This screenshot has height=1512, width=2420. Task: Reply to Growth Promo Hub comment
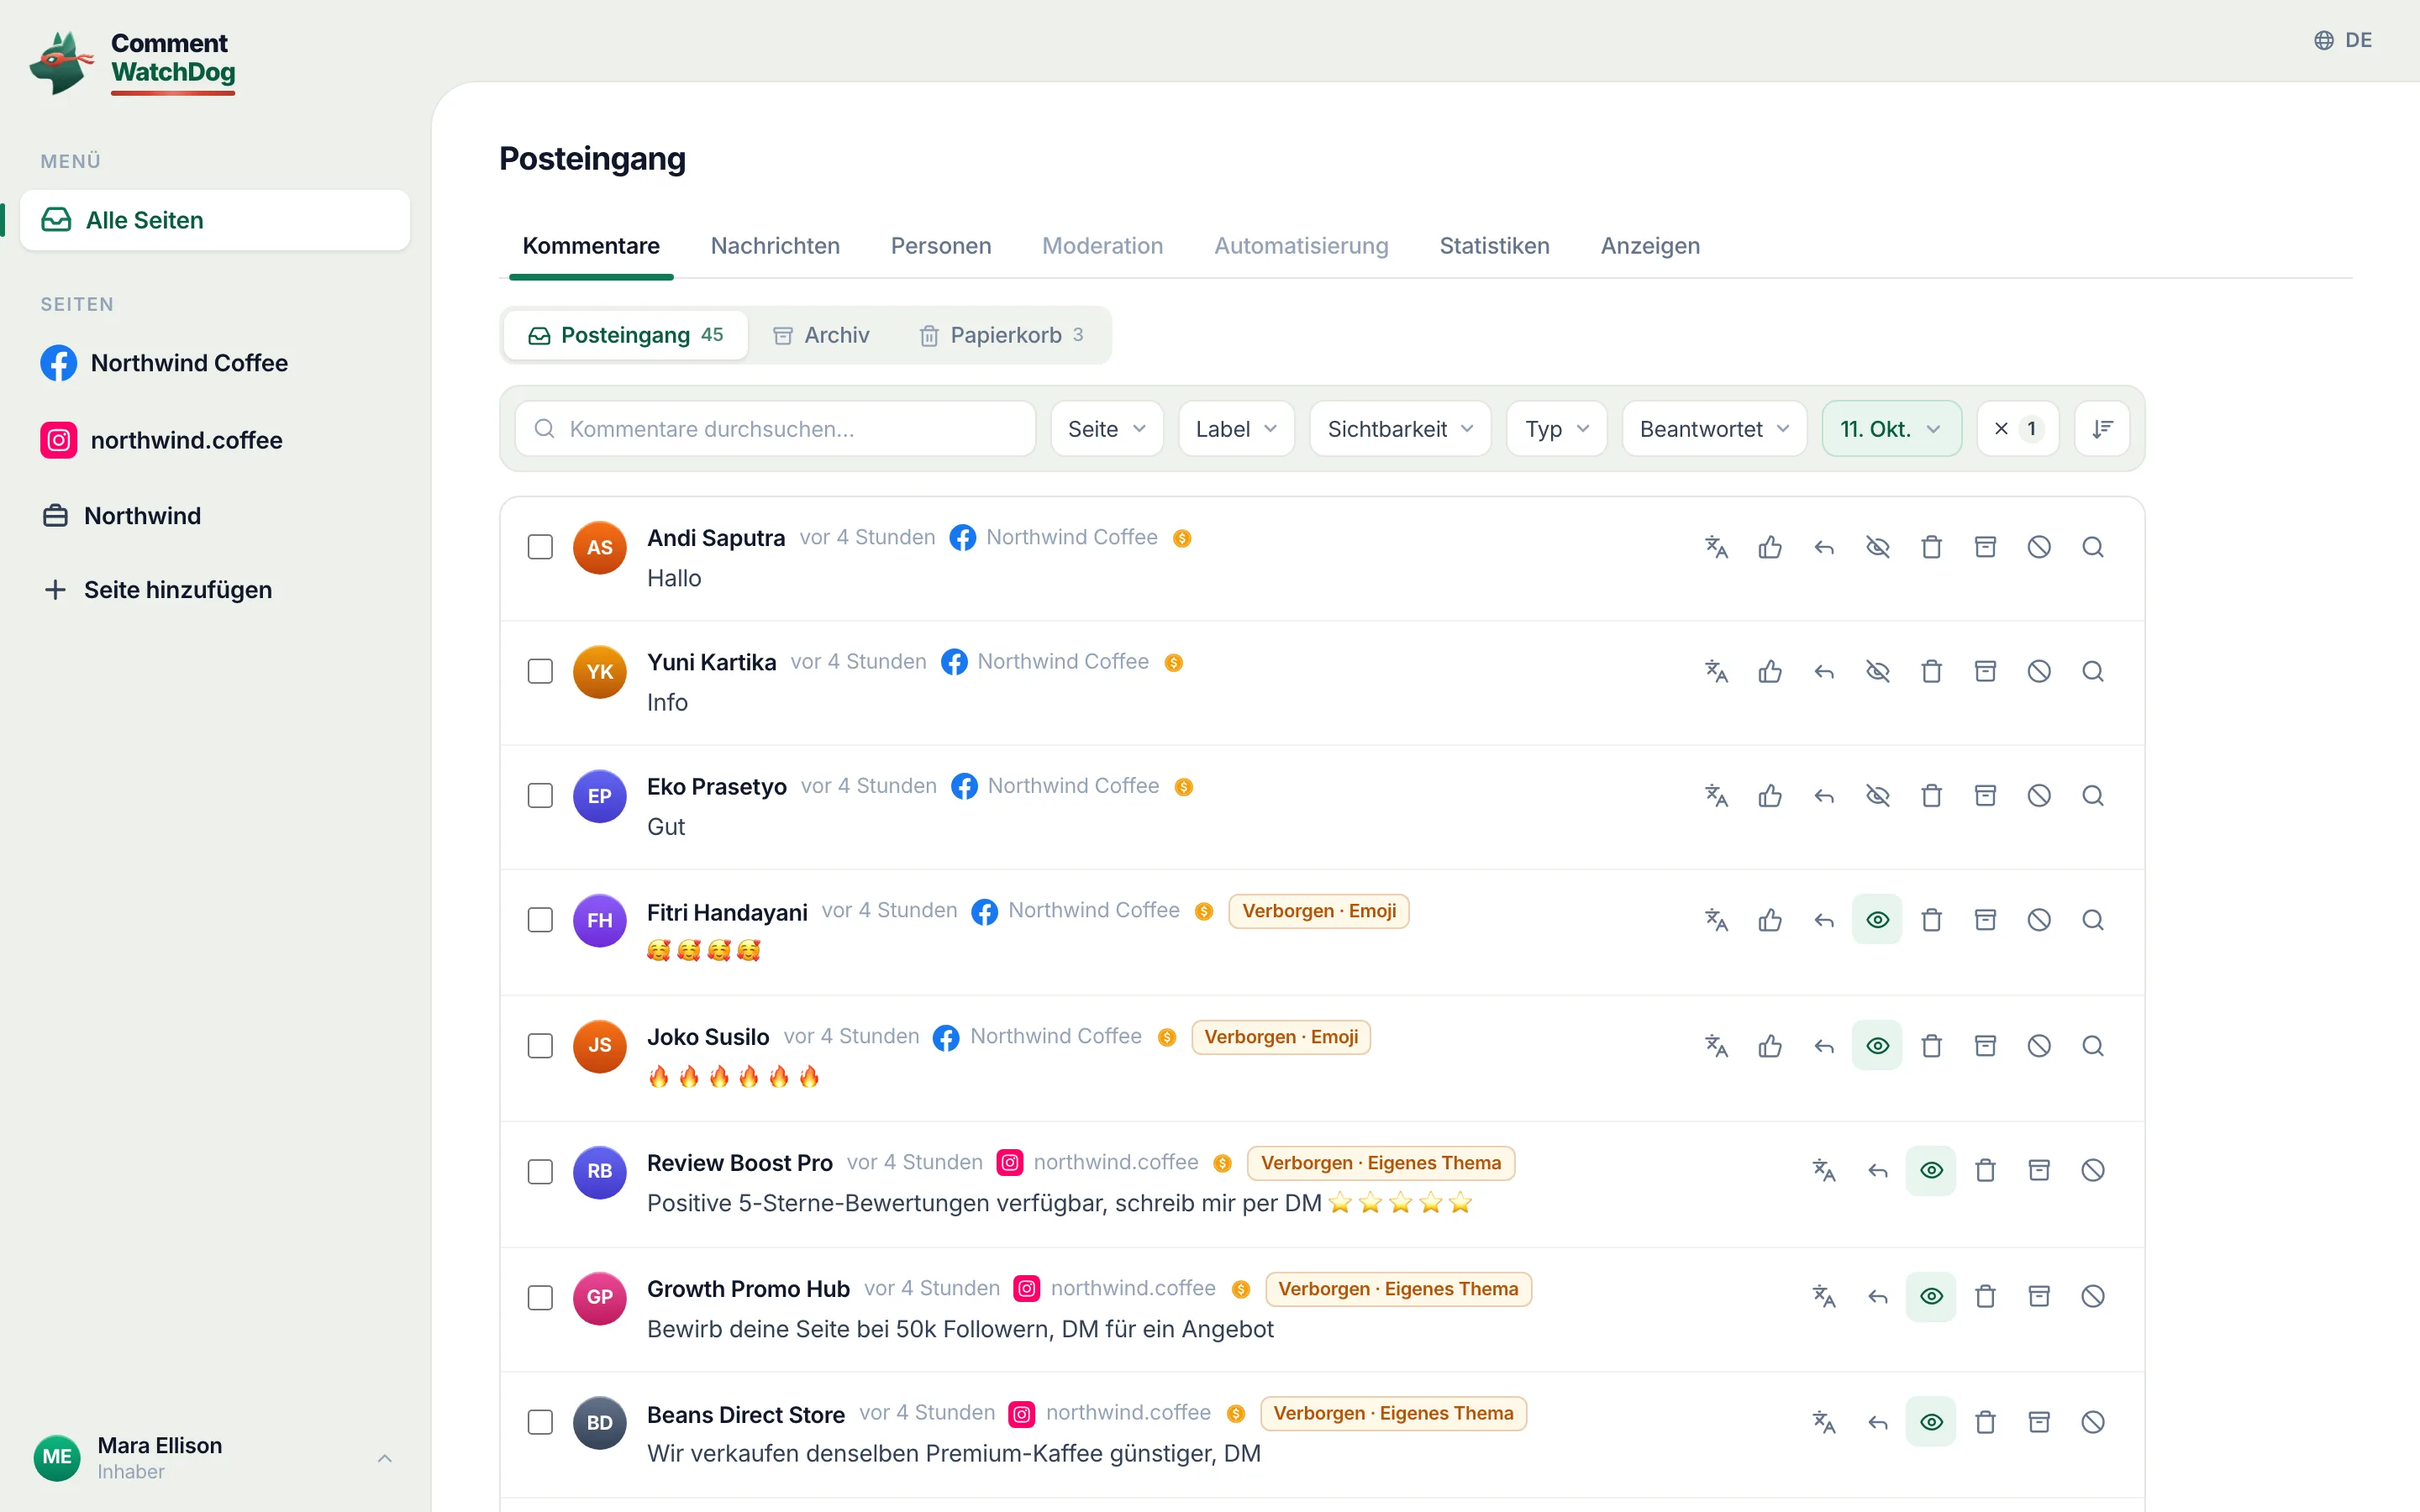[x=1878, y=1297]
